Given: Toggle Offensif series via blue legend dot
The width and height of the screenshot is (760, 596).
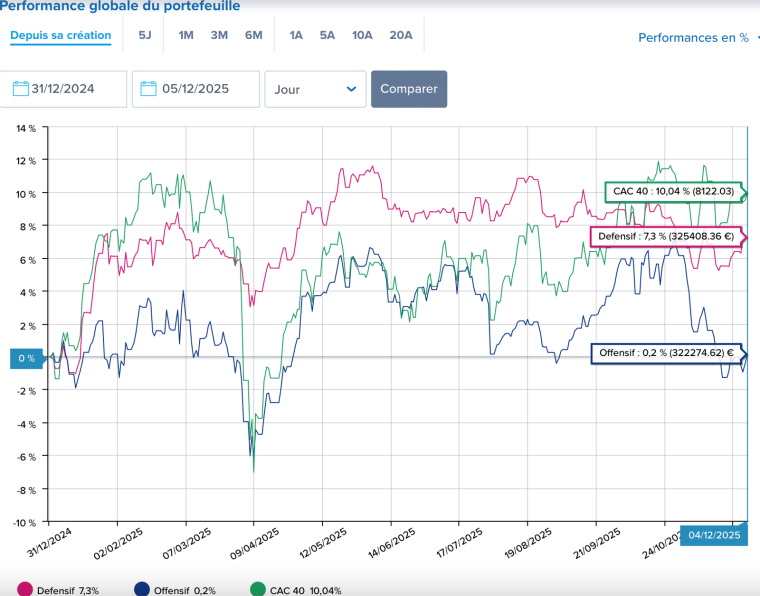Looking at the screenshot, I should 142,590.
